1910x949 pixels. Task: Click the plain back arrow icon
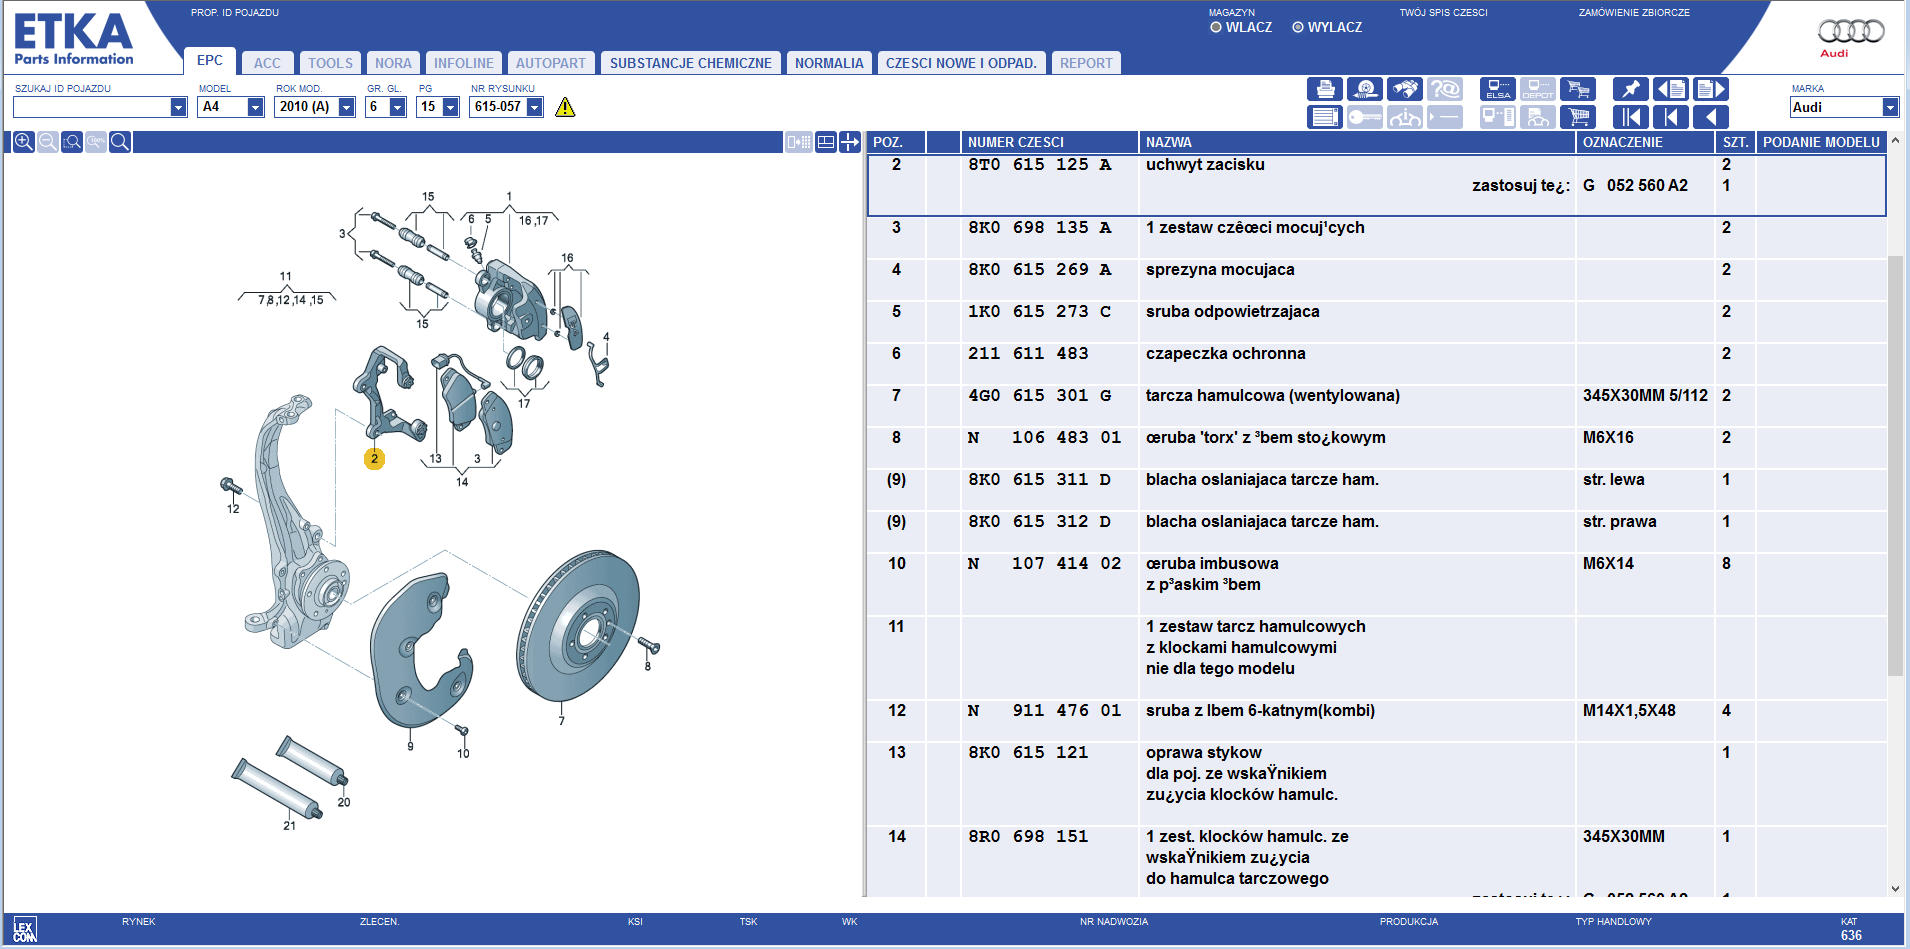pos(1711,117)
